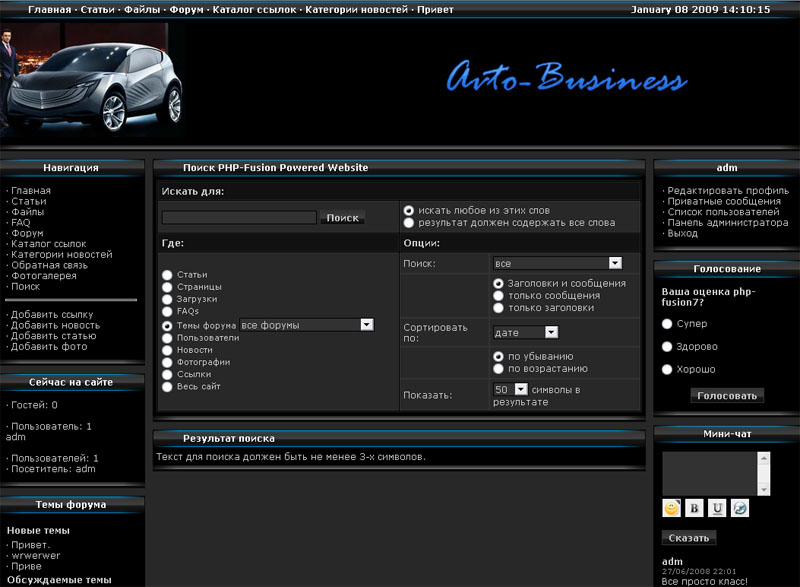800x587 pixels.
Task: Insert a smiley in the mini-chat
Action: click(x=671, y=508)
